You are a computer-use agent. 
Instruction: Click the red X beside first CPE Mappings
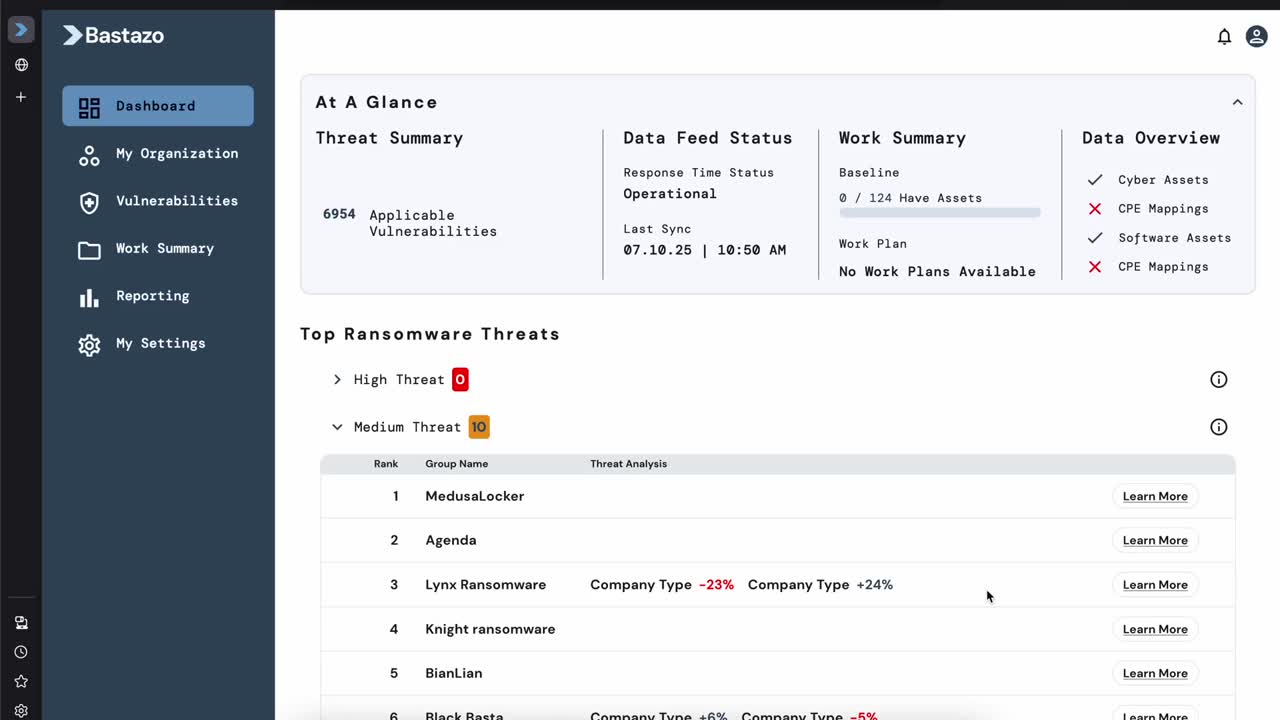click(1095, 209)
